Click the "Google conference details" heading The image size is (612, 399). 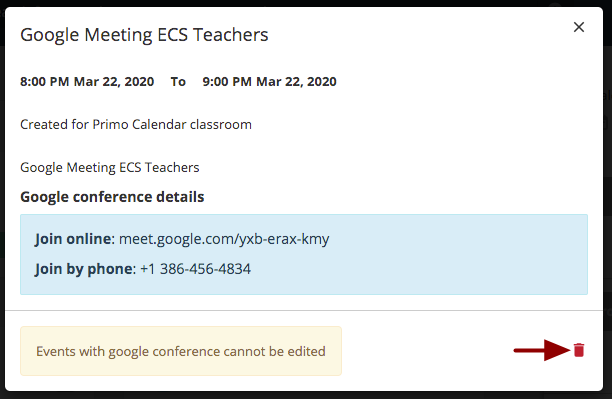[112, 197]
